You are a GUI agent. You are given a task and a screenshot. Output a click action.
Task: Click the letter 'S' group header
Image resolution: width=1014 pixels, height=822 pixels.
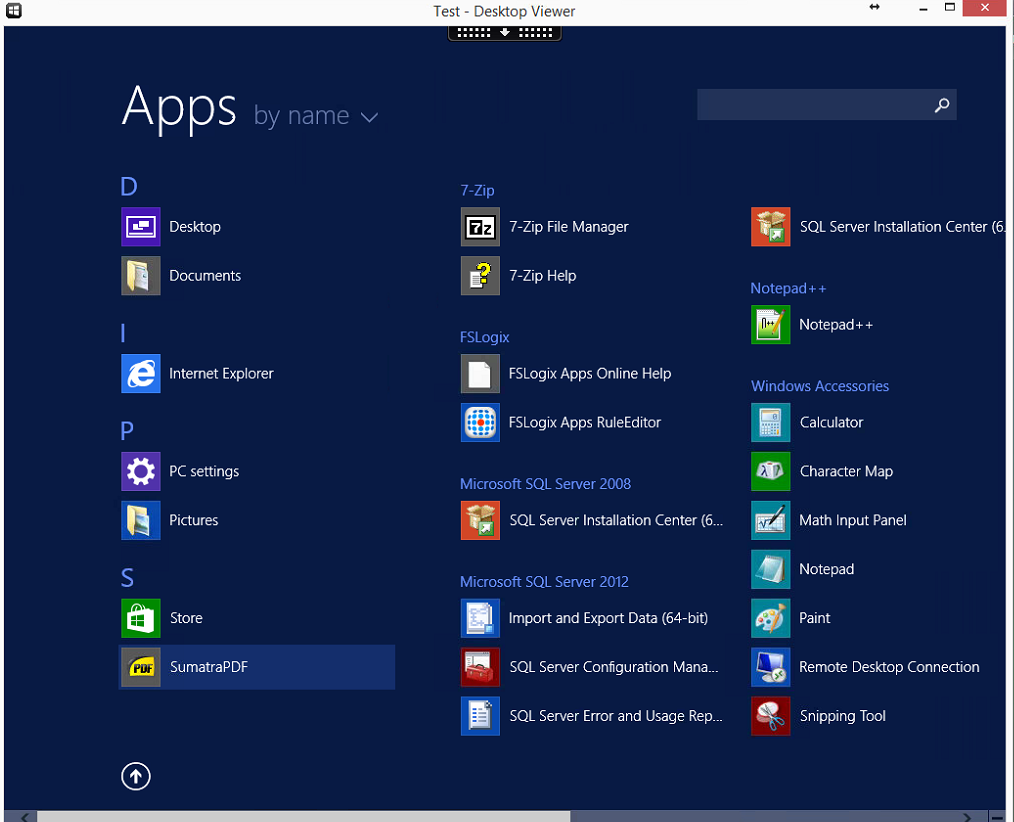pos(127,578)
